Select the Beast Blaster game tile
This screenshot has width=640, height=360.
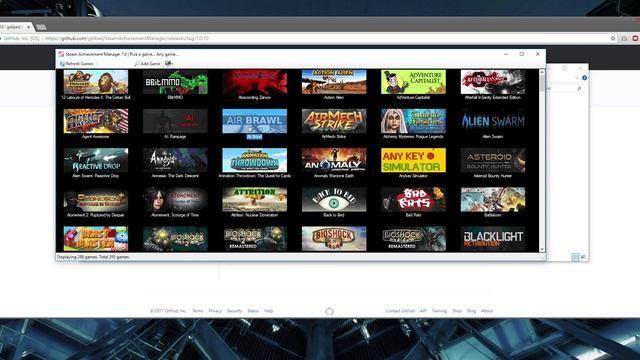pyautogui.click(x=96, y=238)
